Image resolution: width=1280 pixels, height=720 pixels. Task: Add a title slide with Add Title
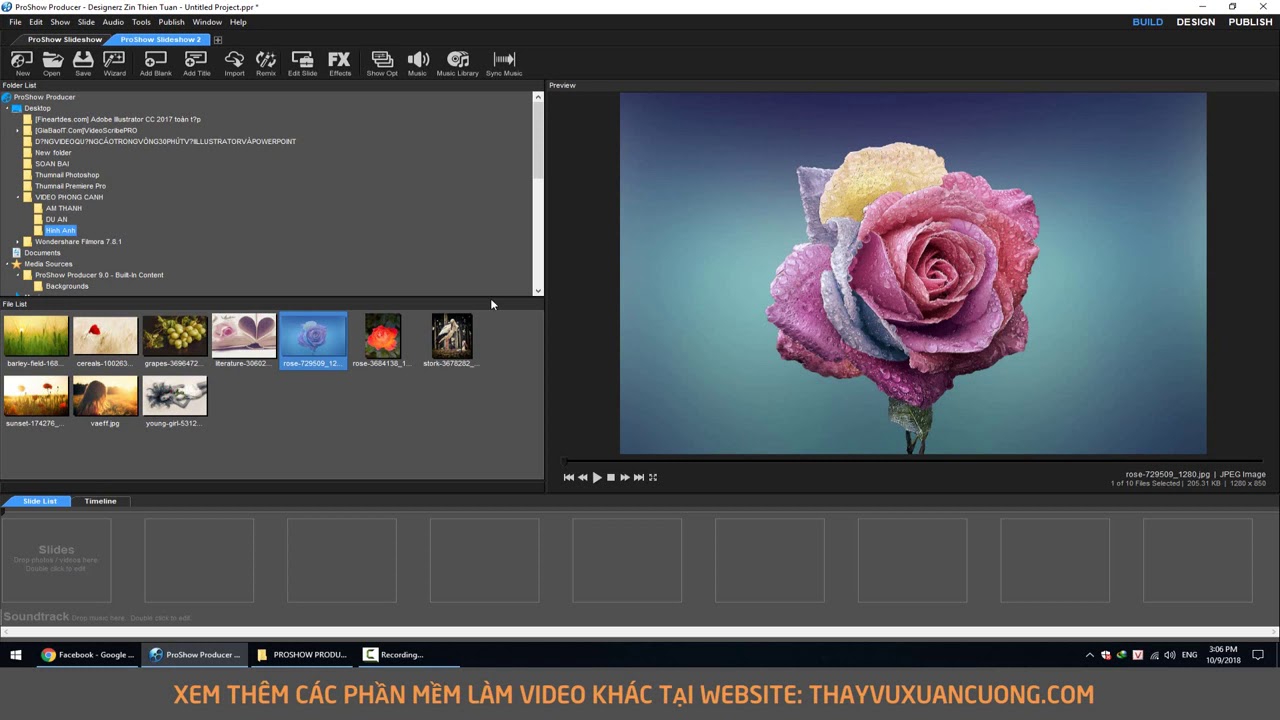coord(197,63)
